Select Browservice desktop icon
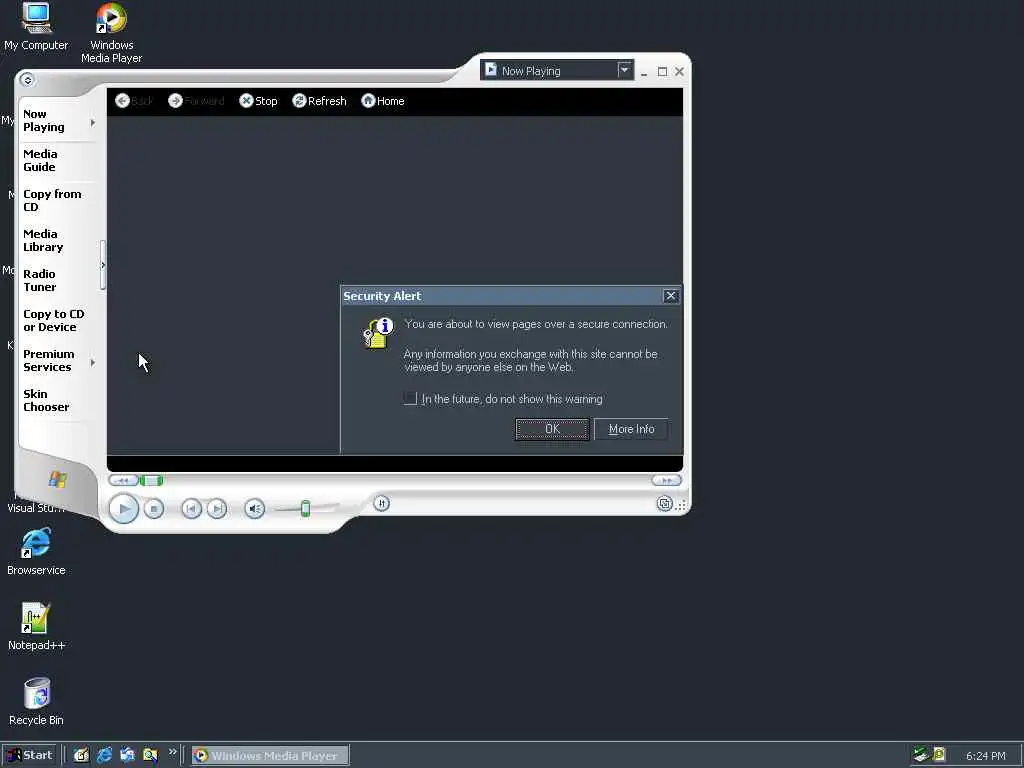Image resolution: width=1024 pixels, height=768 pixels. pos(36,552)
